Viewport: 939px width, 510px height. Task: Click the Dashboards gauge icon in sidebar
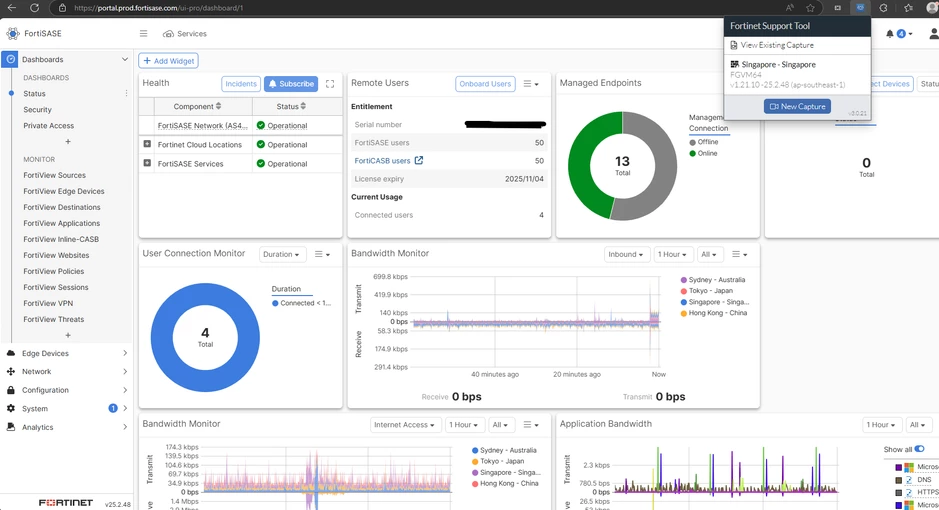coord(10,59)
